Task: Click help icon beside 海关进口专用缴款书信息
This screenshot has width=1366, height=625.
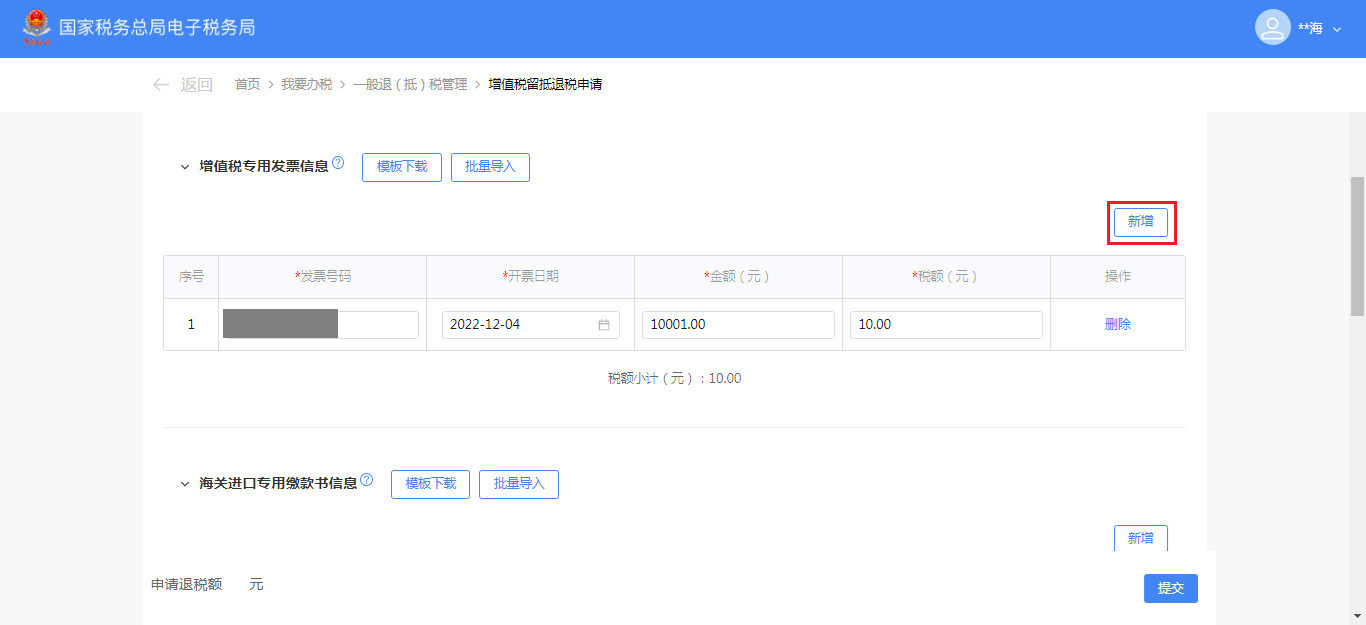Action: point(366,480)
